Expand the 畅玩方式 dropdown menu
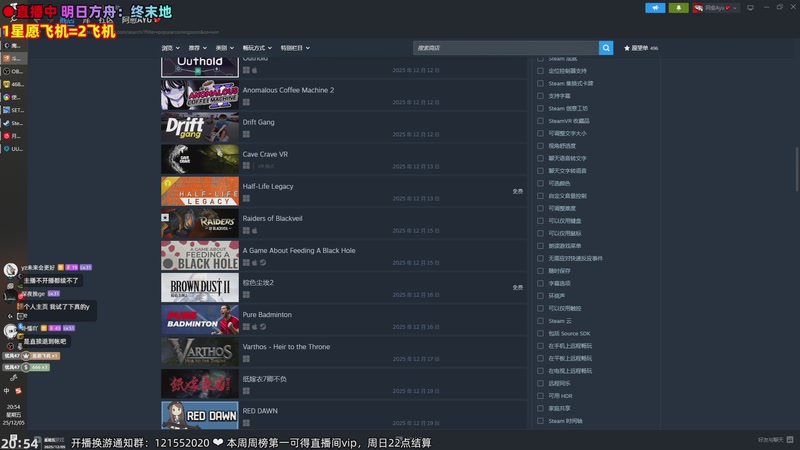 [x=257, y=48]
